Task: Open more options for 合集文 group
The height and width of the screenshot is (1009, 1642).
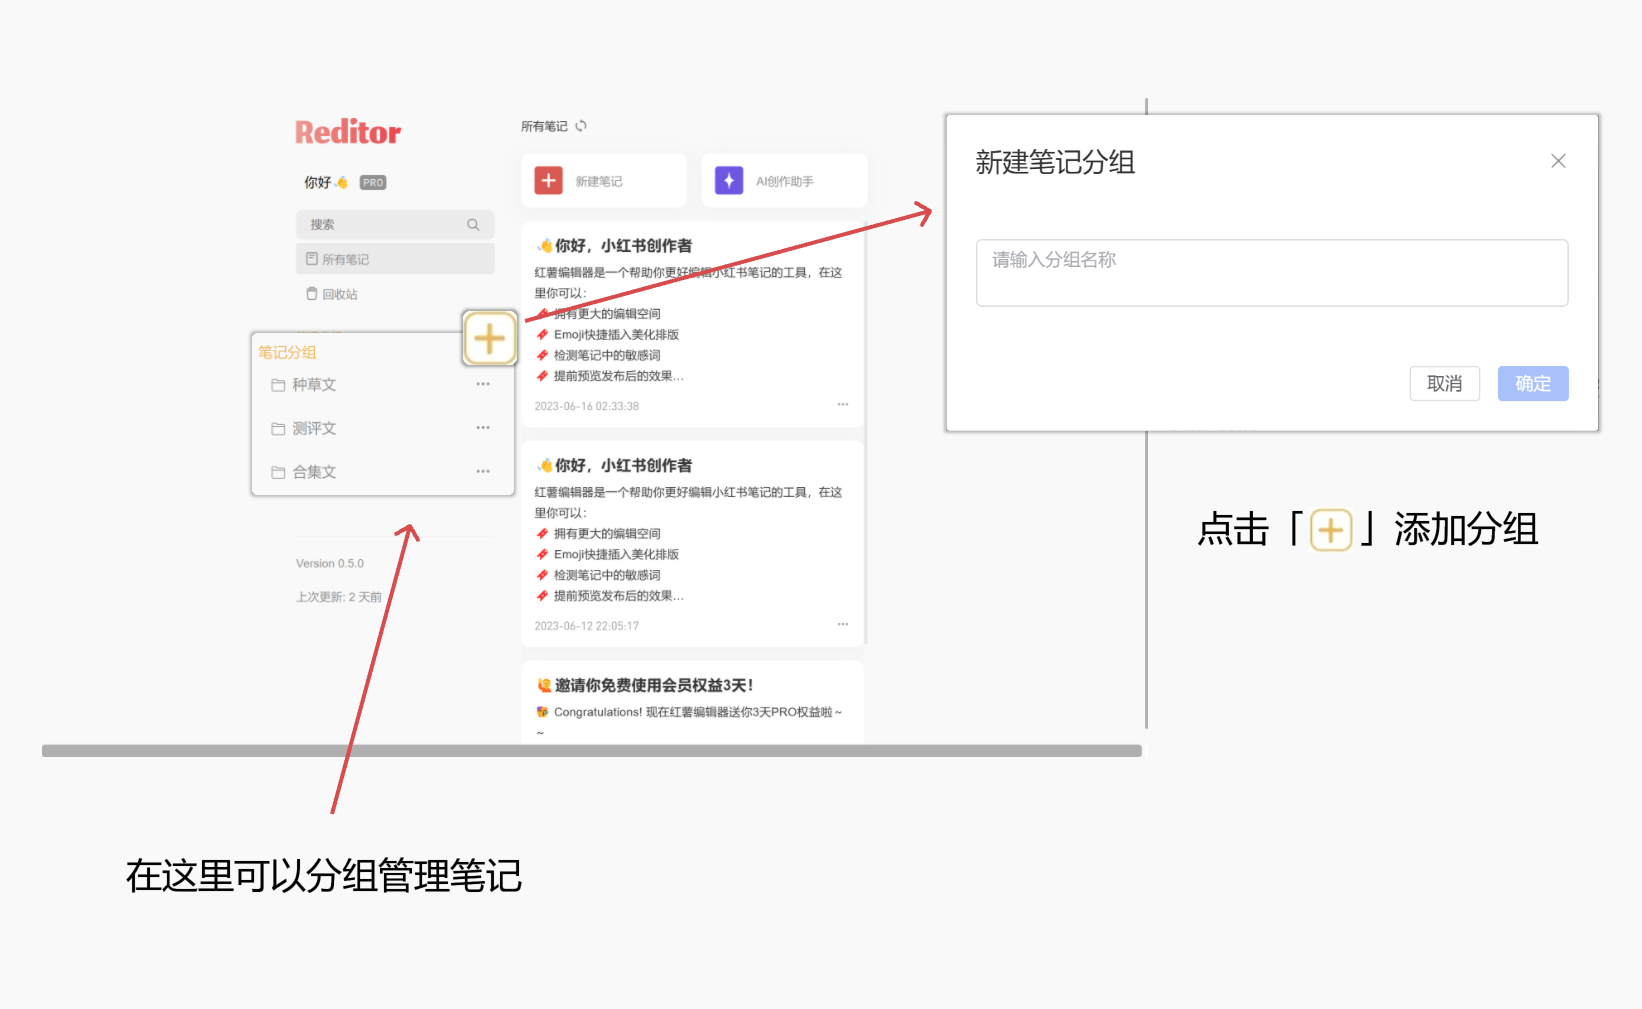Action: (483, 471)
